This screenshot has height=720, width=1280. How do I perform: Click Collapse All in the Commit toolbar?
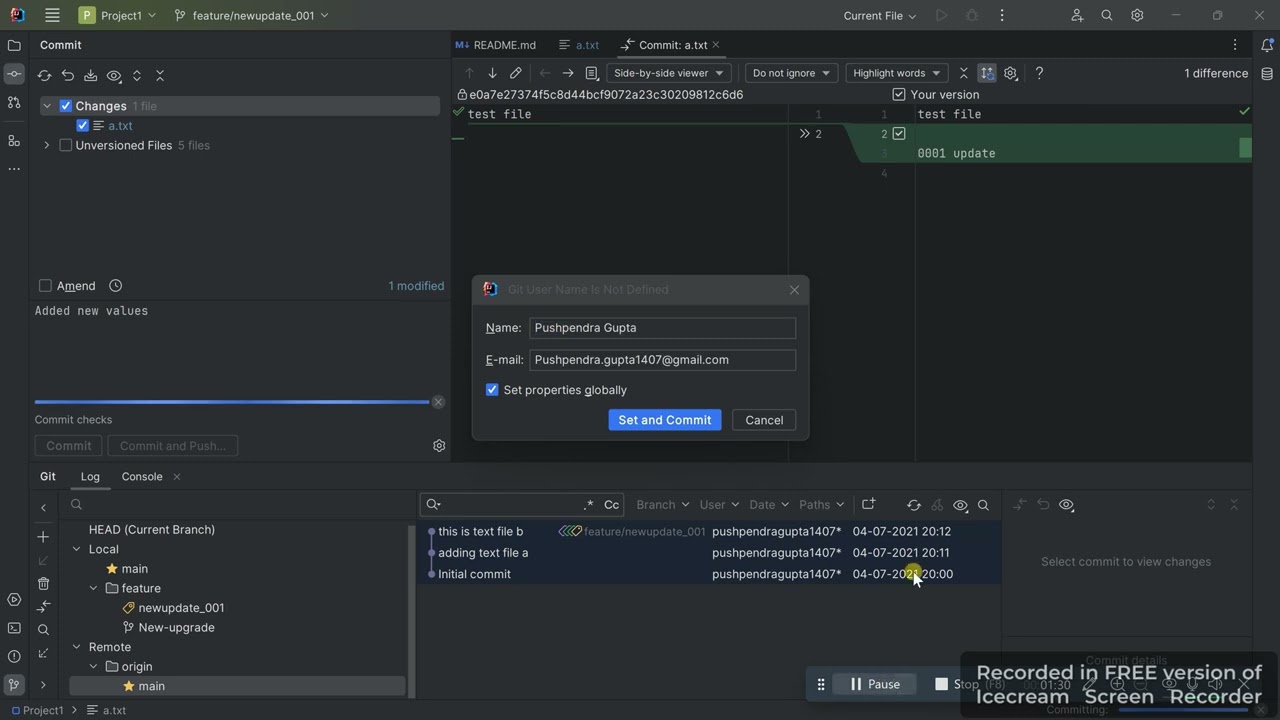(x=159, y=76)
